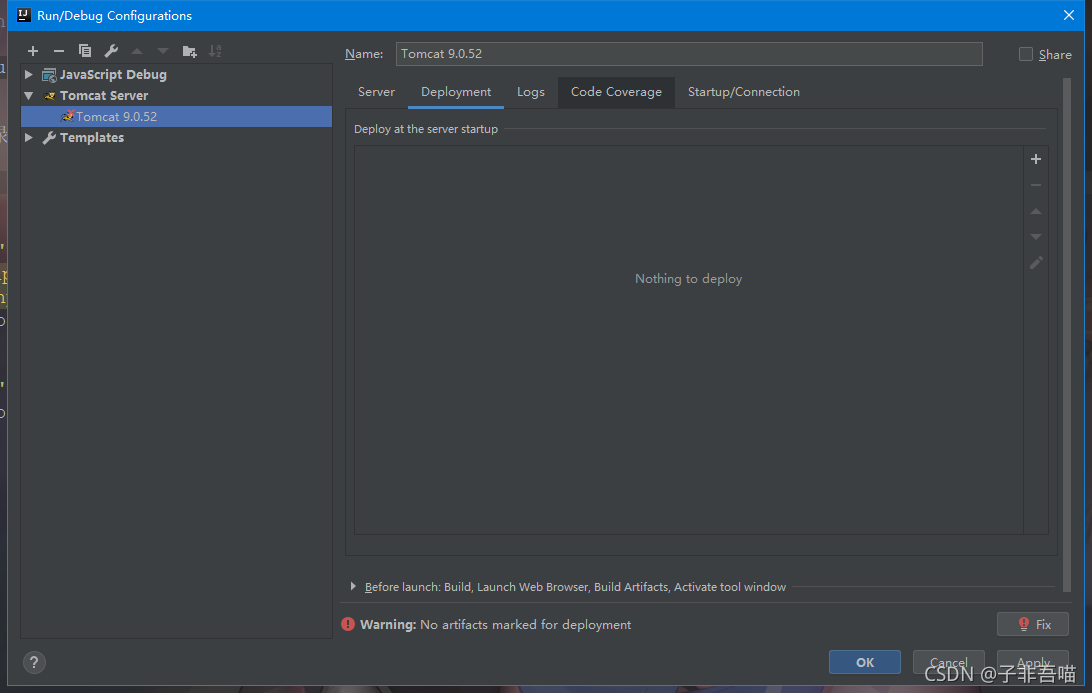Image resolution: width=1092 pixels, height=693 pixels.
Task: Move configuration down arrow in left toolbar
Action: [x=163, y=51]
